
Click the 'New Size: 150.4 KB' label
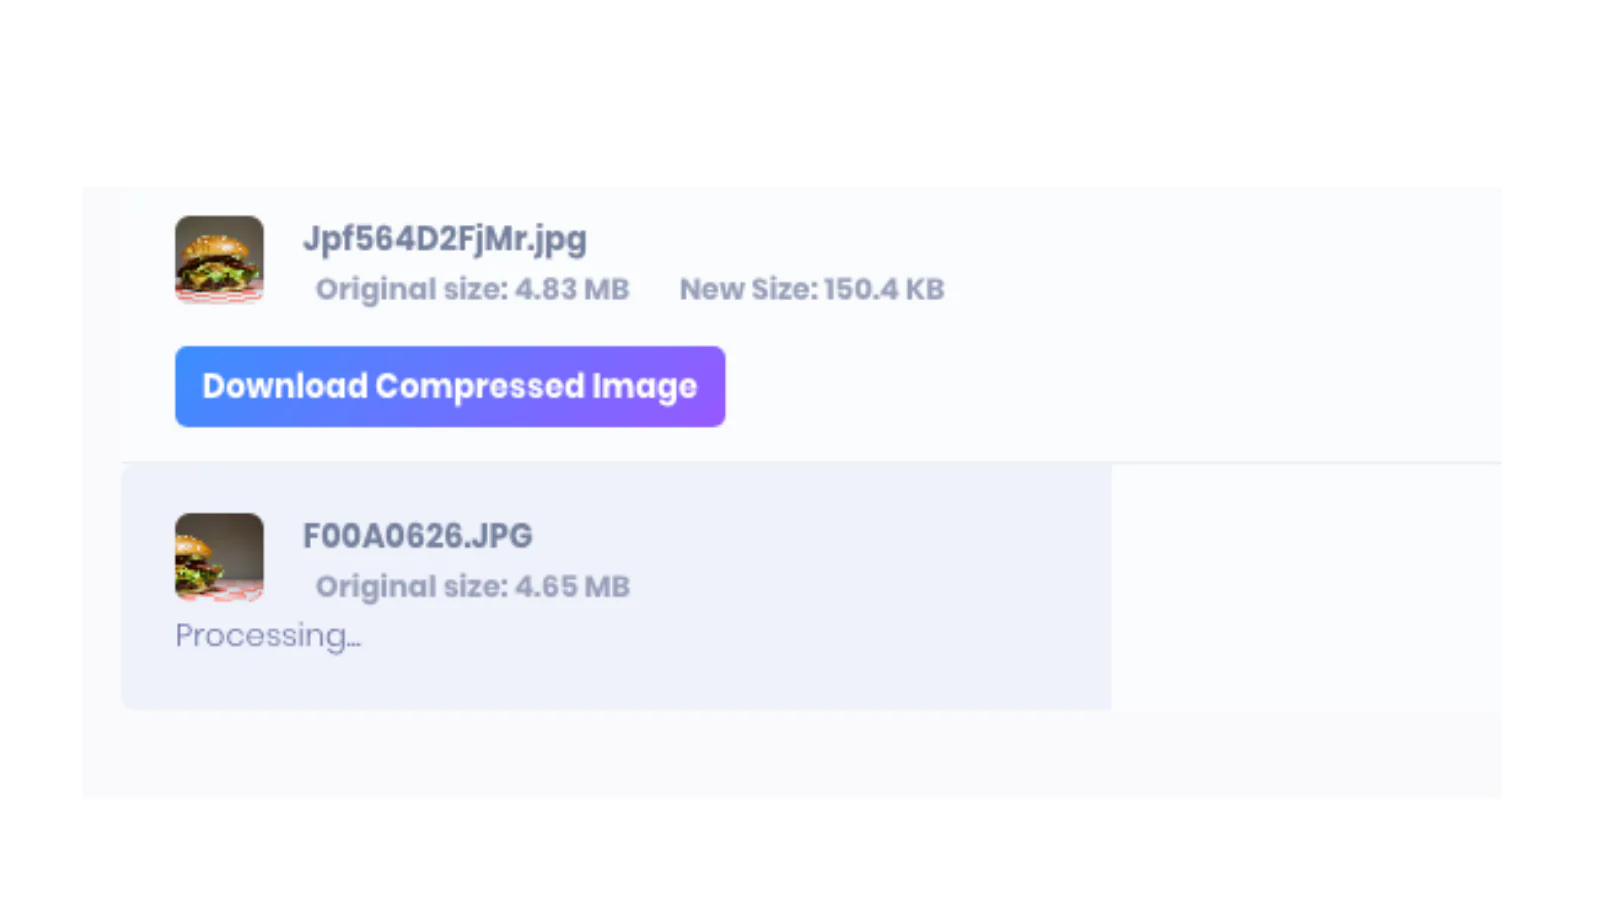tap(811, 289)
